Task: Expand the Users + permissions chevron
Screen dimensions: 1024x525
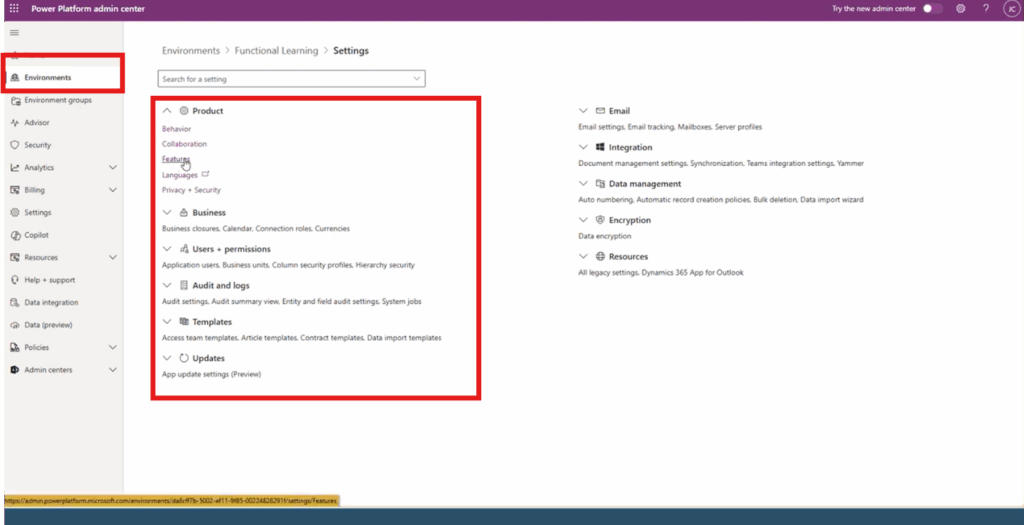Action: click(167, 249)
